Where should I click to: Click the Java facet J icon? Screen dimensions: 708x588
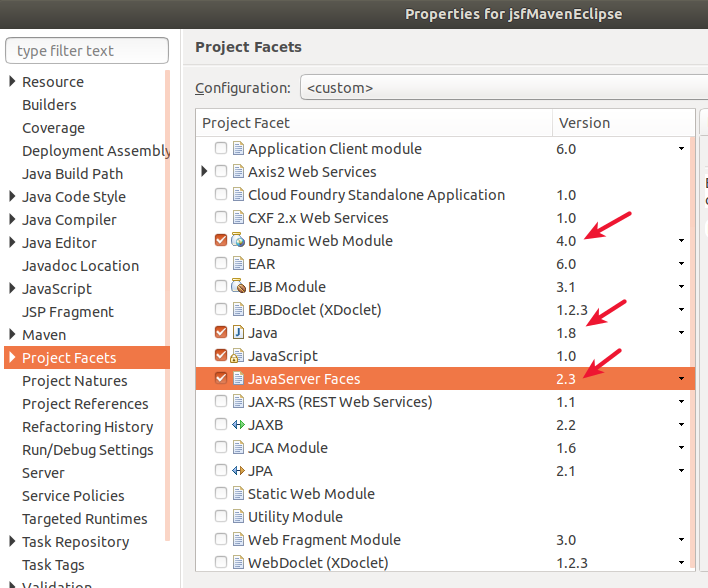click(x=238, y=332)
